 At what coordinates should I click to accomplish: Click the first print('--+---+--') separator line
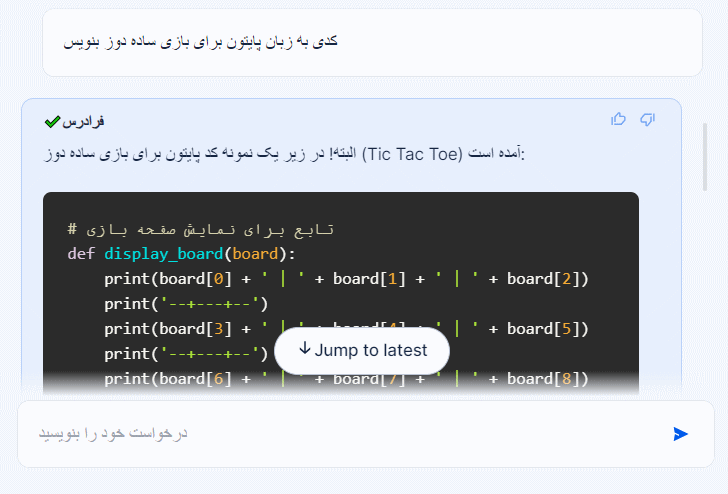pos(186,303)
